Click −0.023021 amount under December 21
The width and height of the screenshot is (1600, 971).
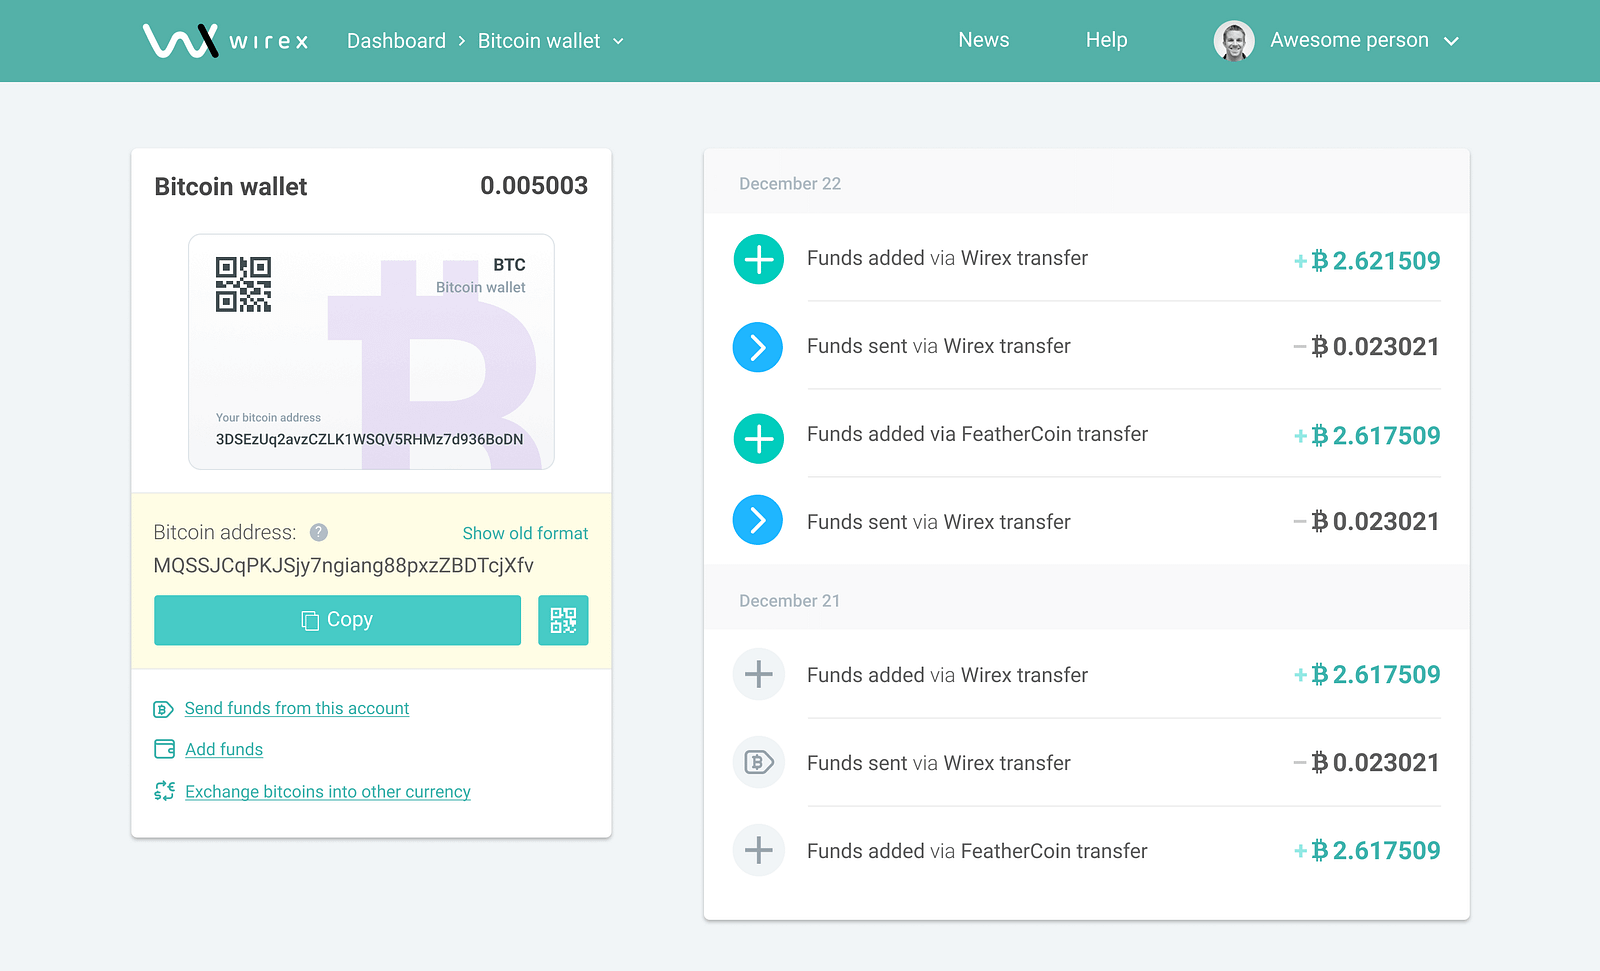pyautogui.click(x=1367, y=763)
